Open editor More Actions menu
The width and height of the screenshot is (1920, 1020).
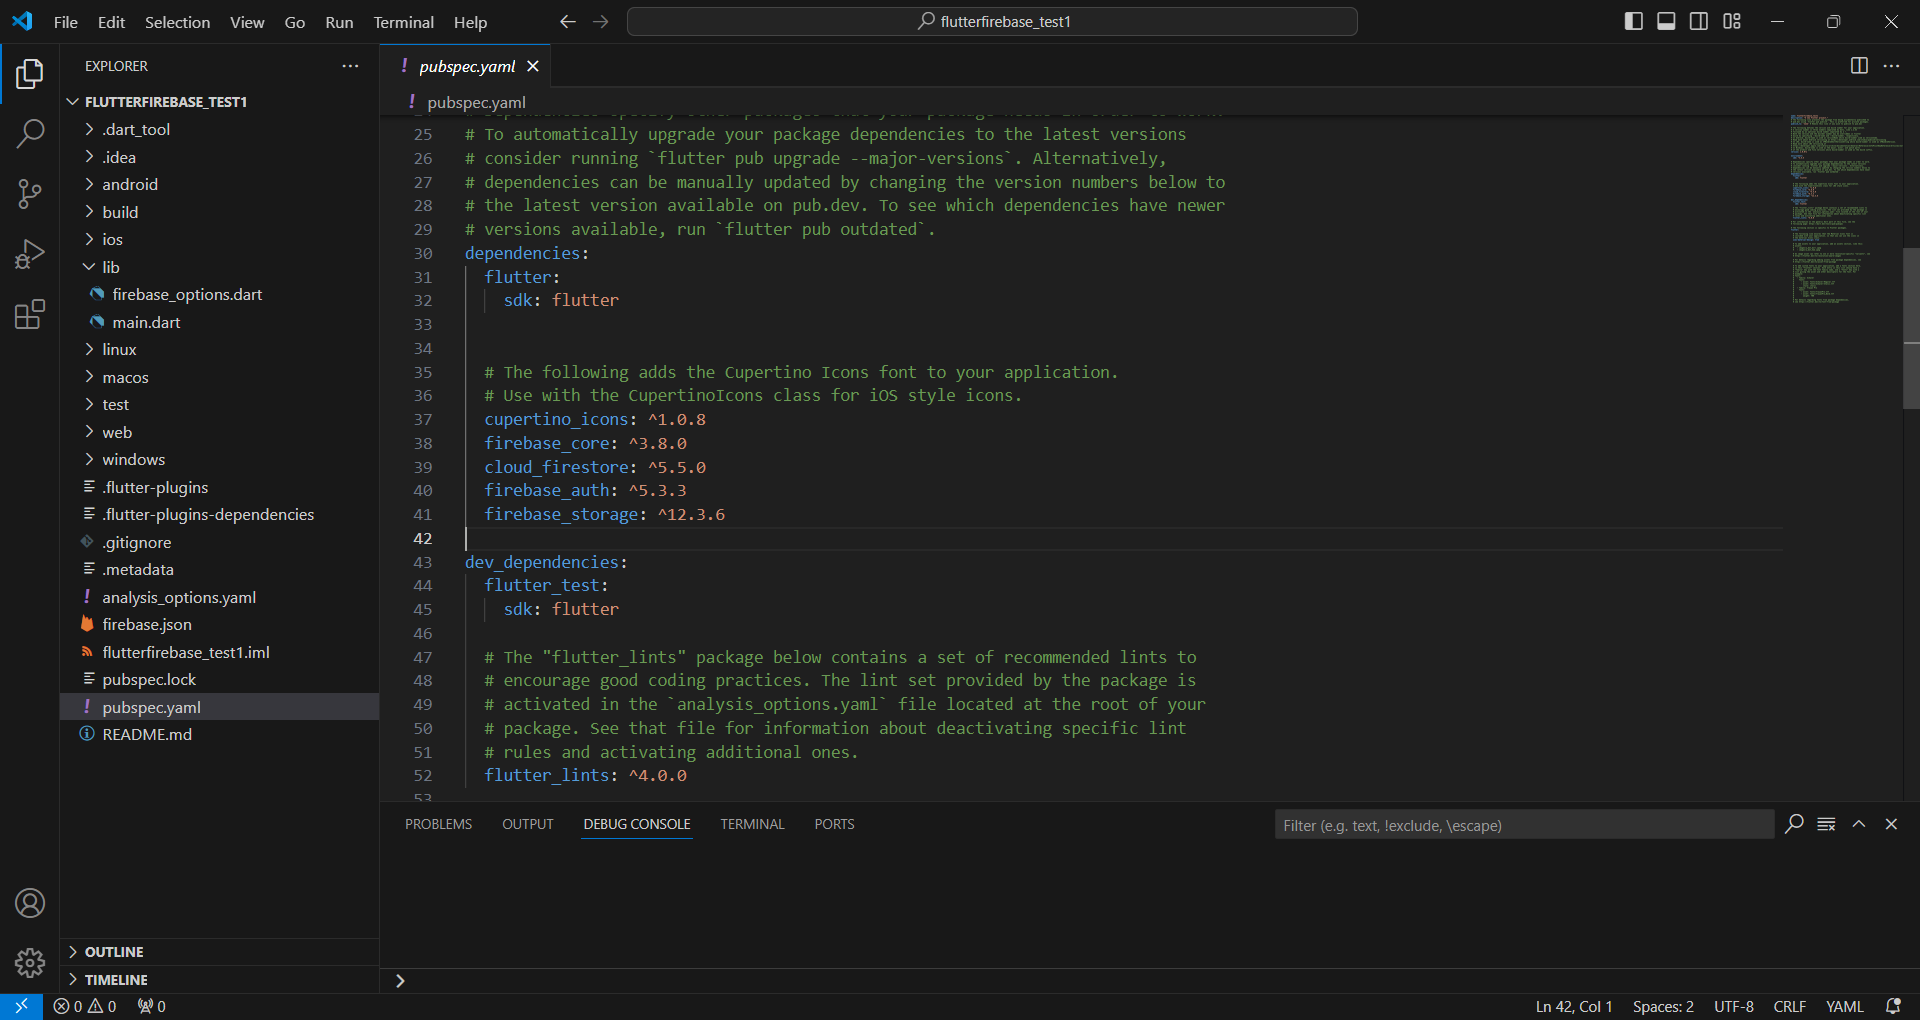coord(1891,65)
